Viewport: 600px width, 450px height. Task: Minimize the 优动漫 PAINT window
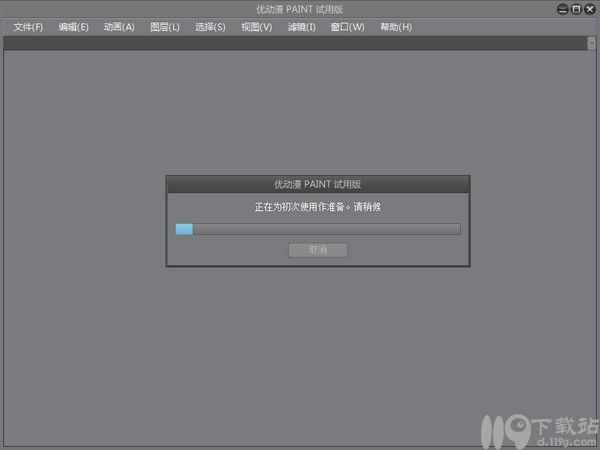pos(562,9)
